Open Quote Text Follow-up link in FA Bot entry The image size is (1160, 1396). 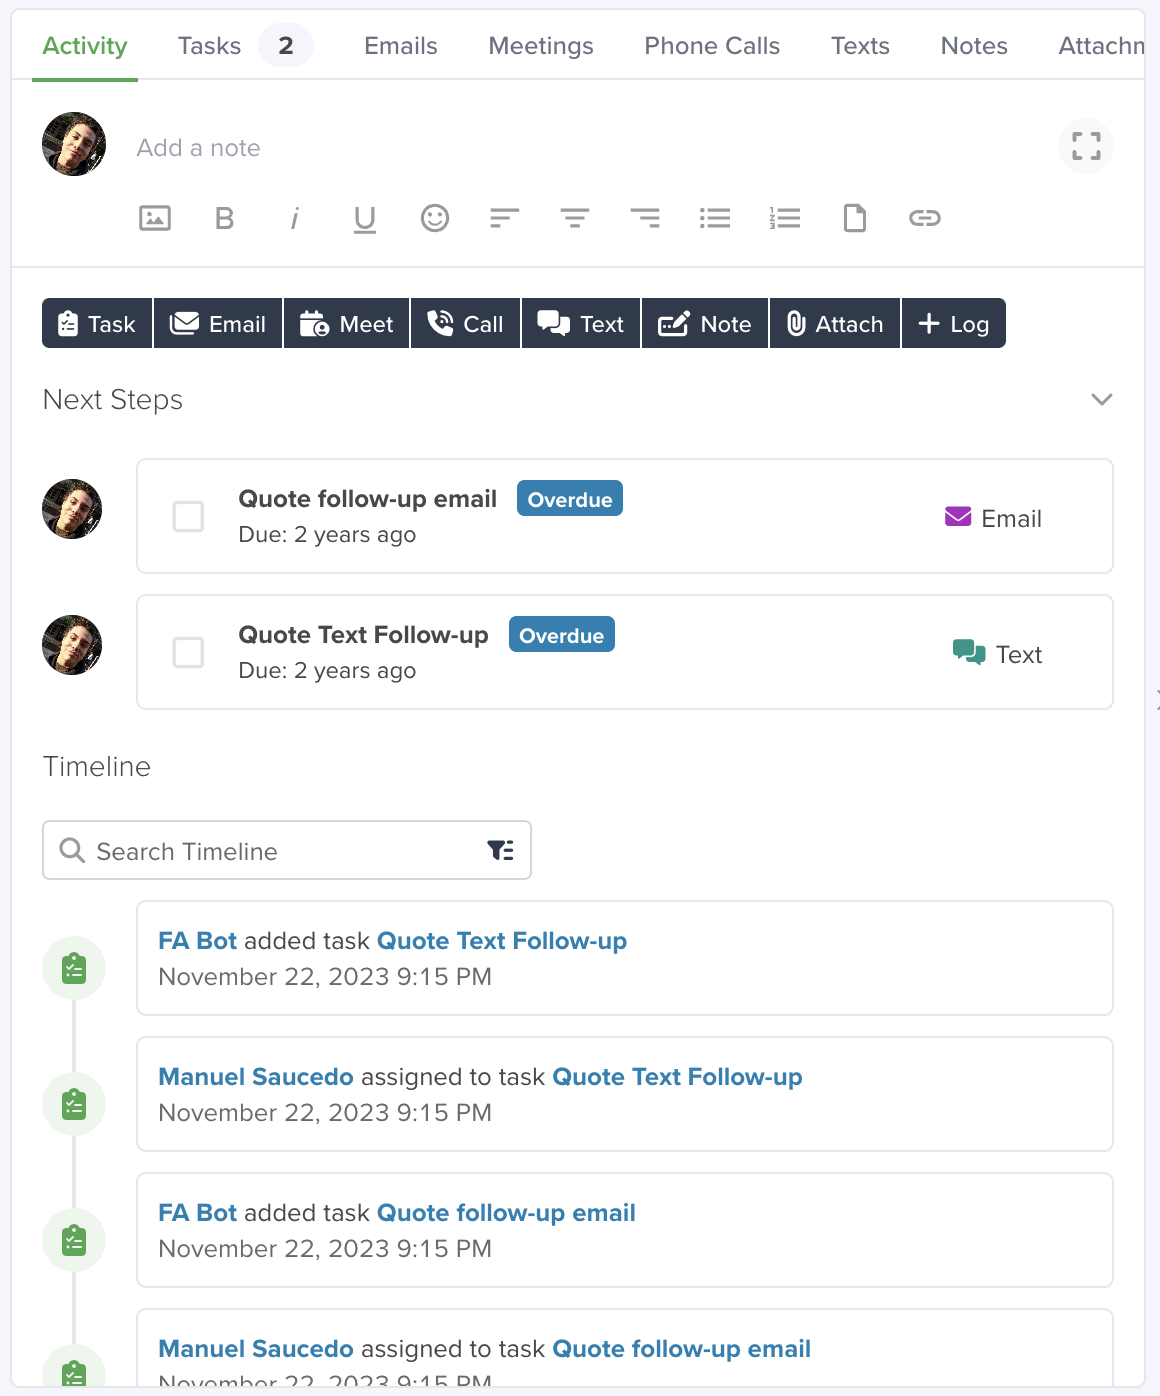(502, 940)
